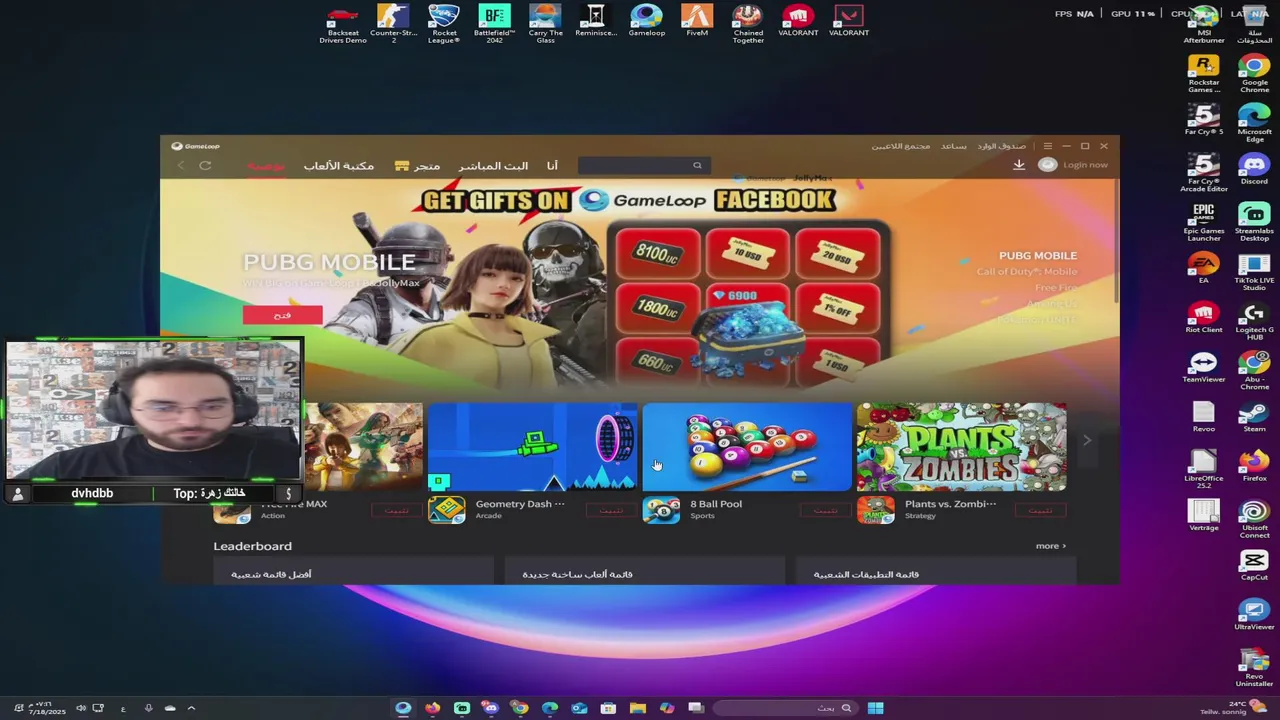Open UltraViewer desktop icon

pyautogui.click(x=1254, y=615)
